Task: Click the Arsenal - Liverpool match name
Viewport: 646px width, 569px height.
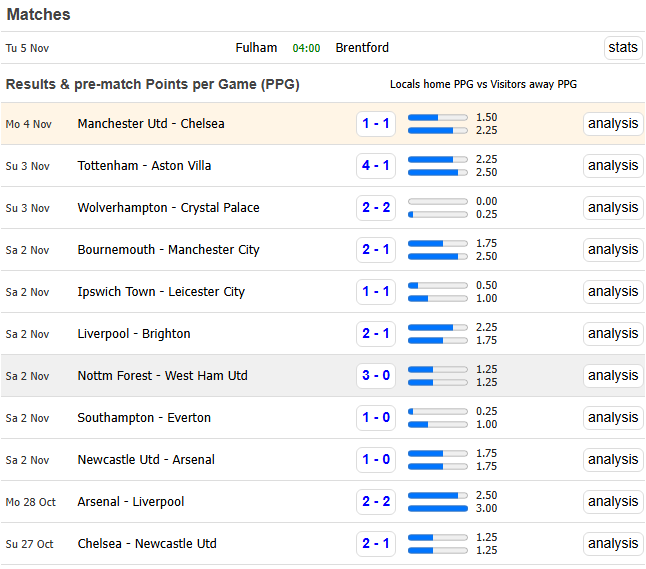Action: (x=131, y=502)
